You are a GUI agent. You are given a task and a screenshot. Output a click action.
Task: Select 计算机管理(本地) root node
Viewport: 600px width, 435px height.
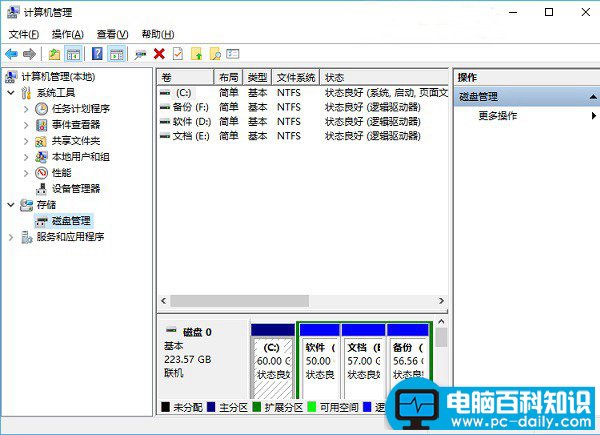(58, 77)
